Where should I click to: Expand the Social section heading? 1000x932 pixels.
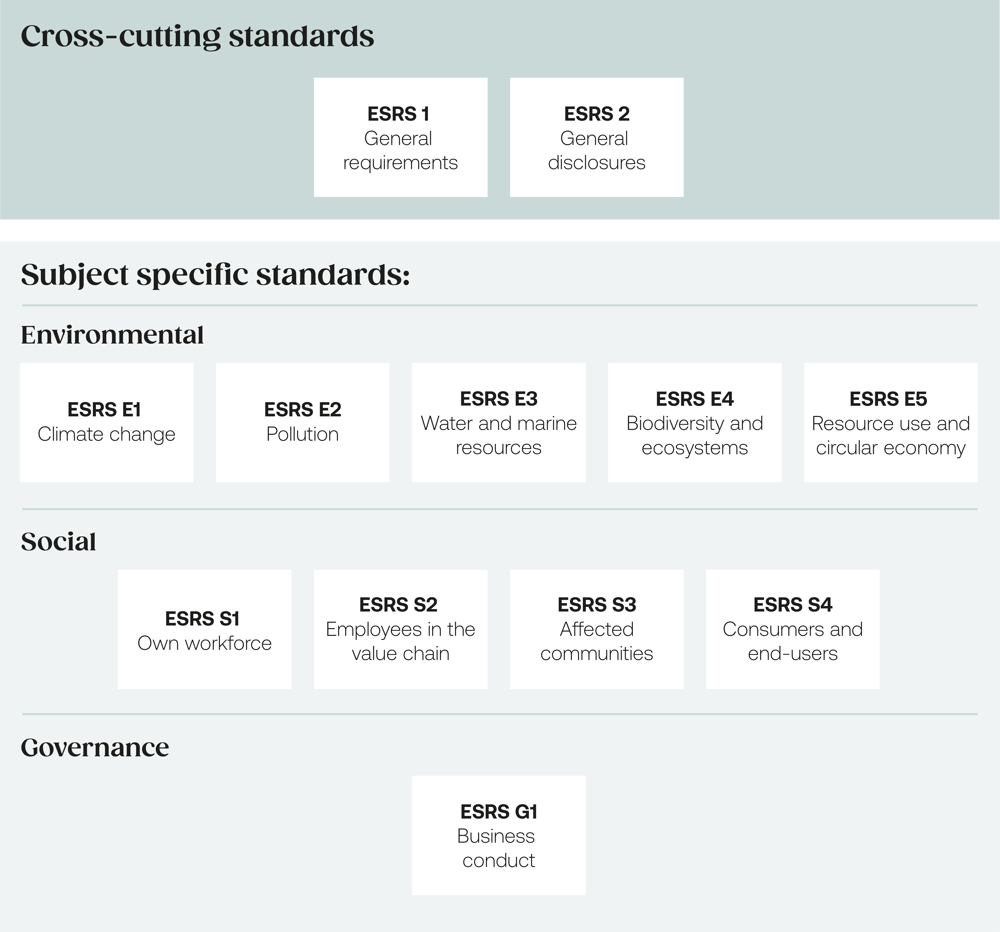click(58, 541)
